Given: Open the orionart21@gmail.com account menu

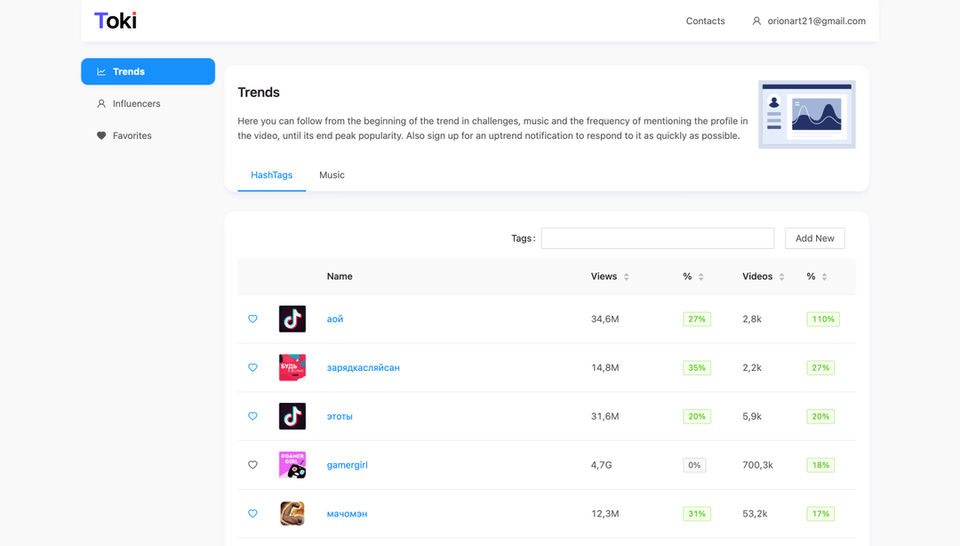Looking at the screenshot, I should (x=809, y=21).
